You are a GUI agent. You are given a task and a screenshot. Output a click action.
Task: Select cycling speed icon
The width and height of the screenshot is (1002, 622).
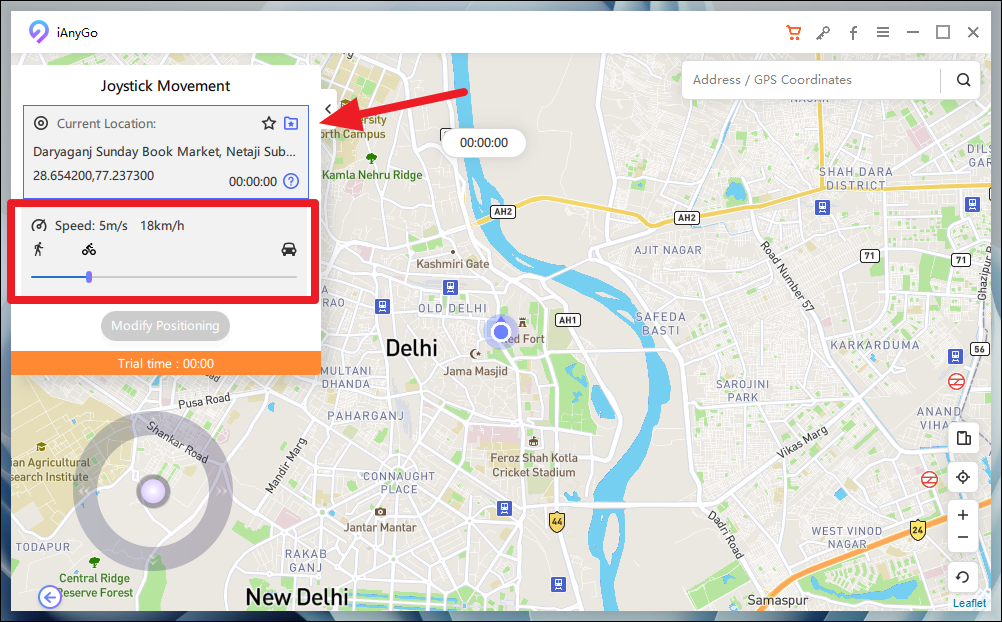point(89,249)
